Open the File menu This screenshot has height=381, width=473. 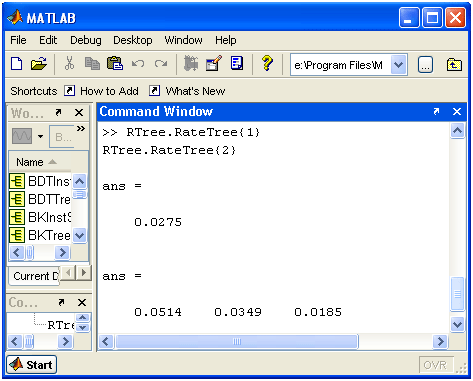(x=18, y=40)
